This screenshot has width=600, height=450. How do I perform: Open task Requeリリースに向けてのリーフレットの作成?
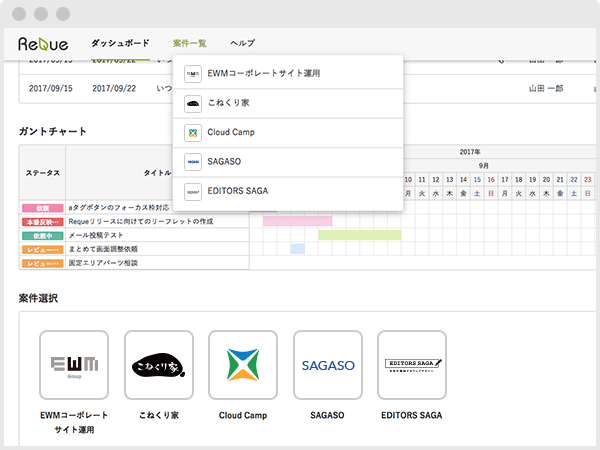pyautogui.click(x=141, y=222)
